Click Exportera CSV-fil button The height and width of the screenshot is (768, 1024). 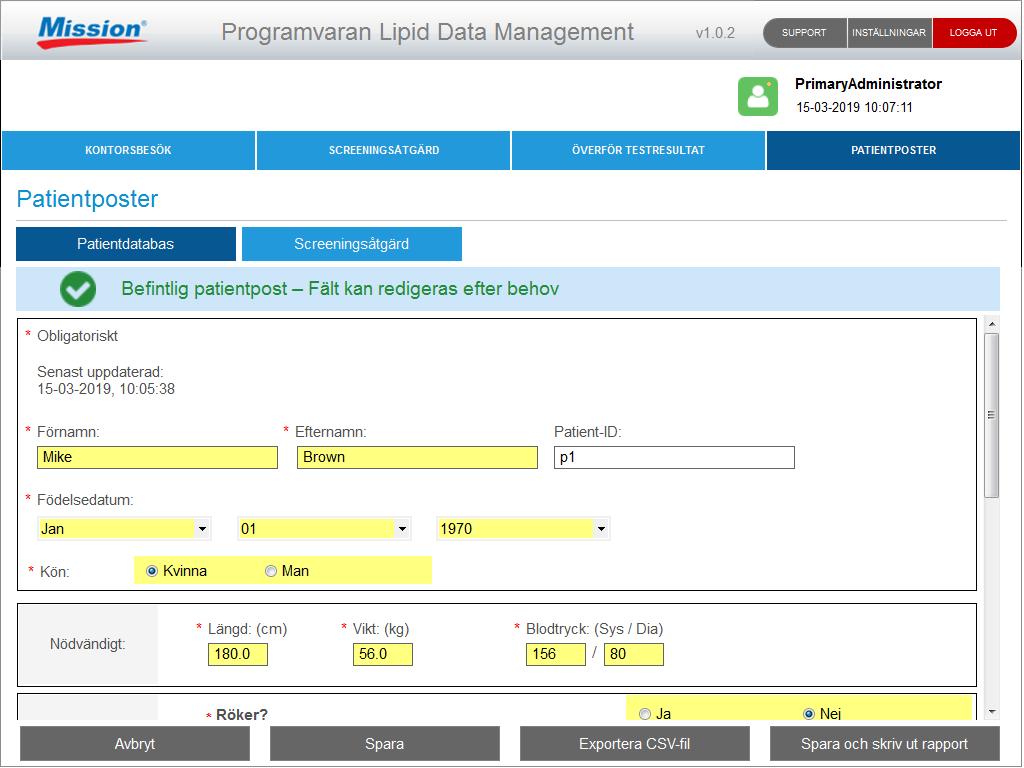point(635,744)
